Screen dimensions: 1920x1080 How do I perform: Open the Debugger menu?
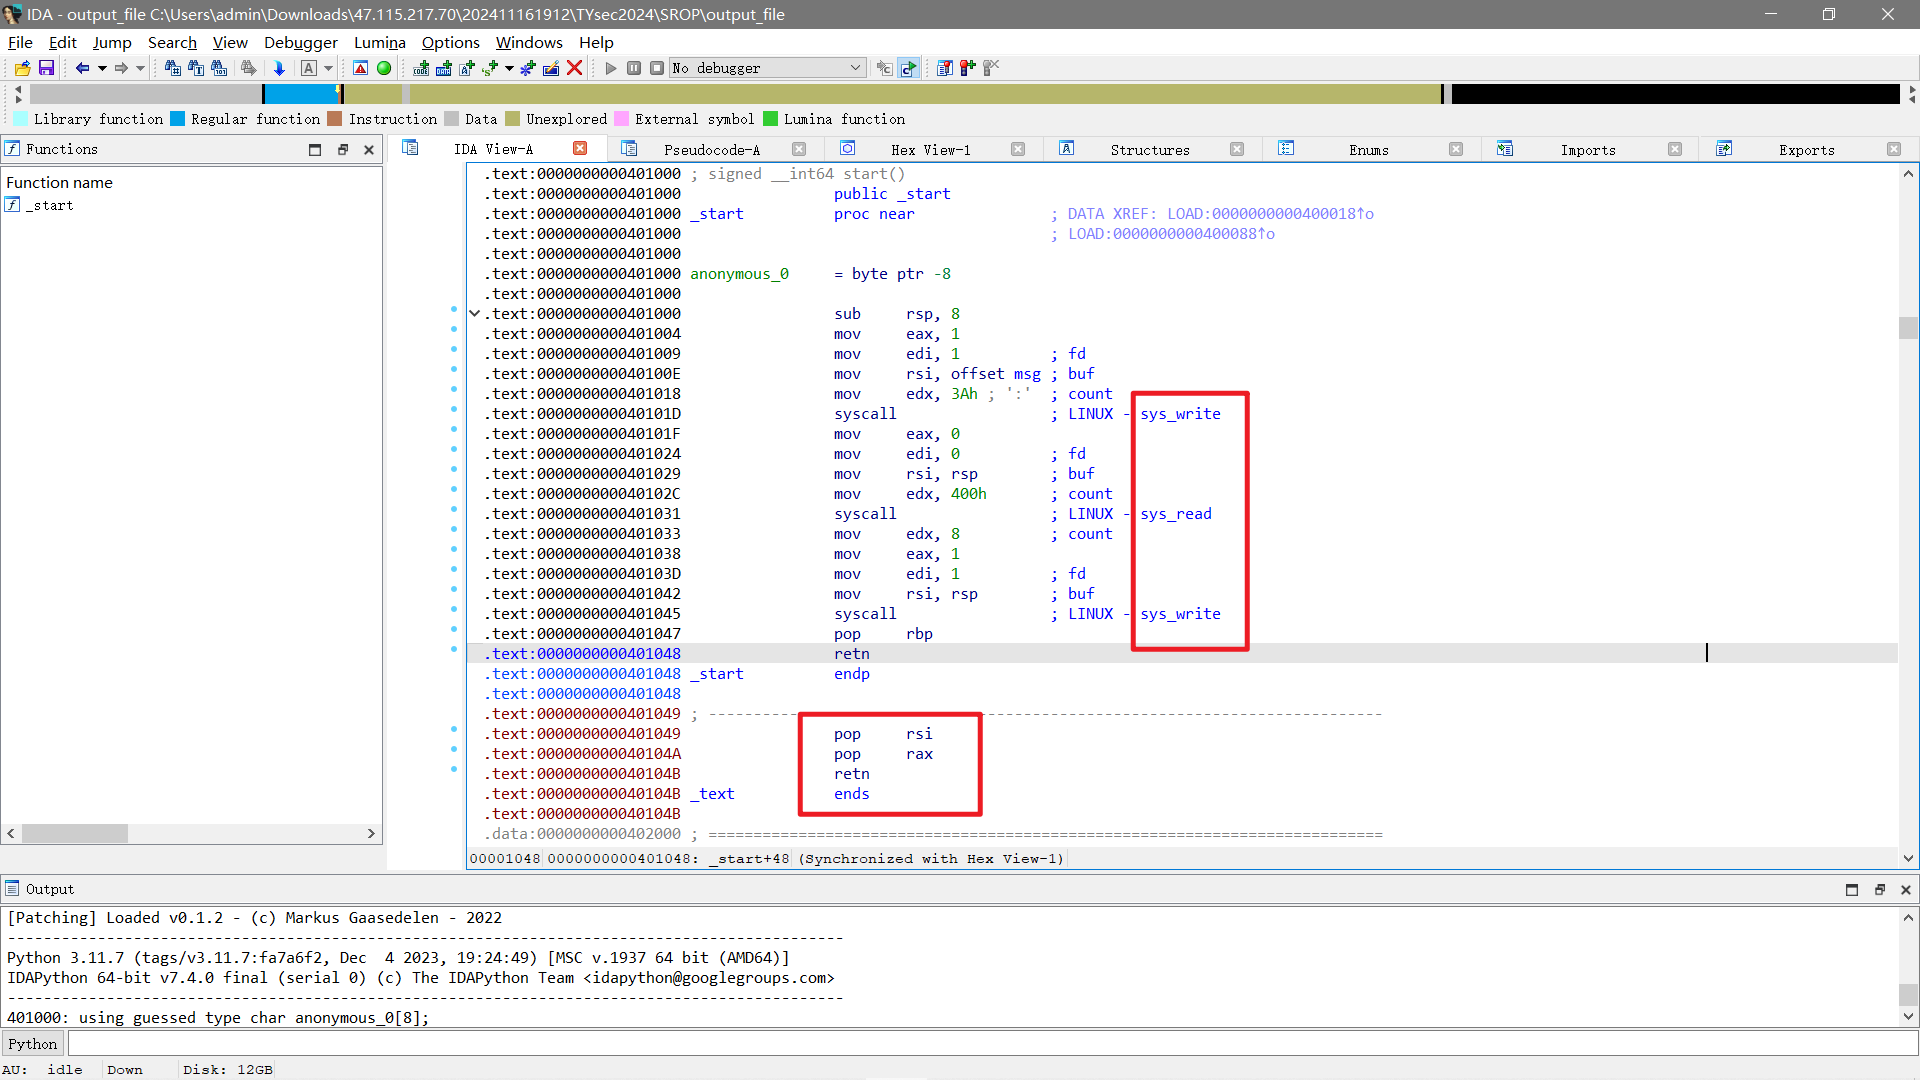300,42
